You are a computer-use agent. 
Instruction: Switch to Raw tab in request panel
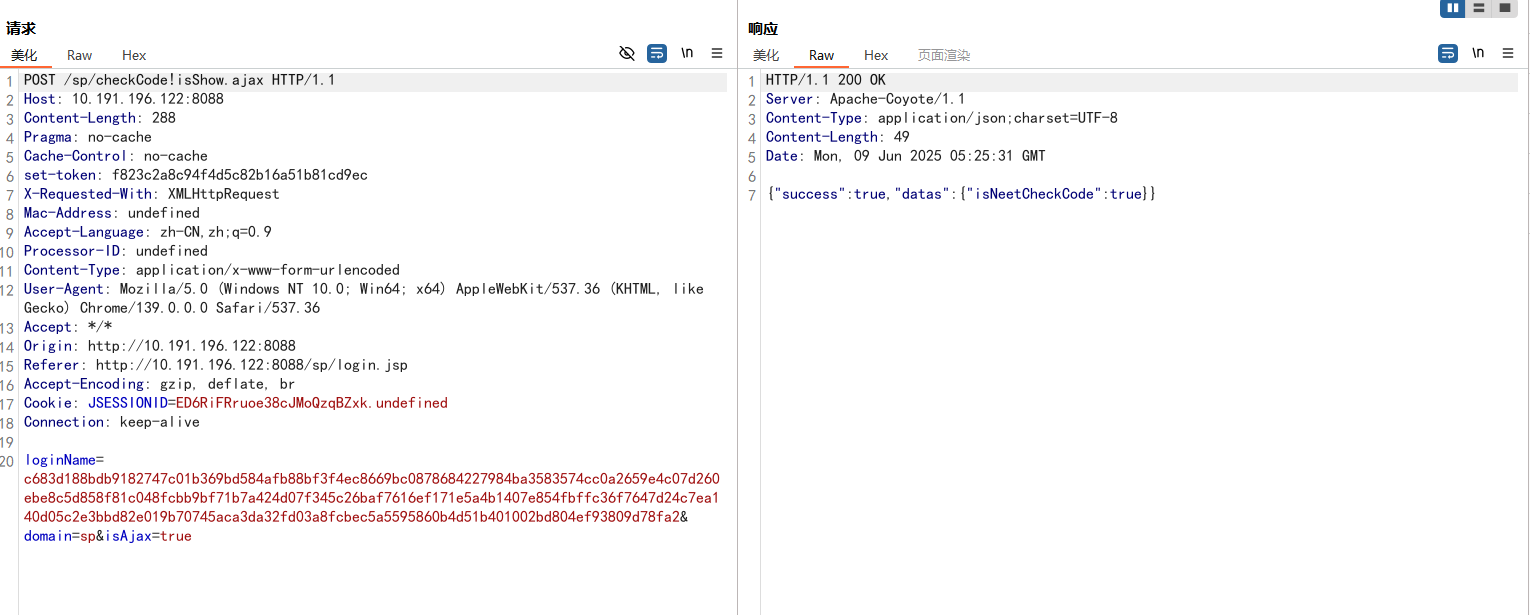pos(80,55)
